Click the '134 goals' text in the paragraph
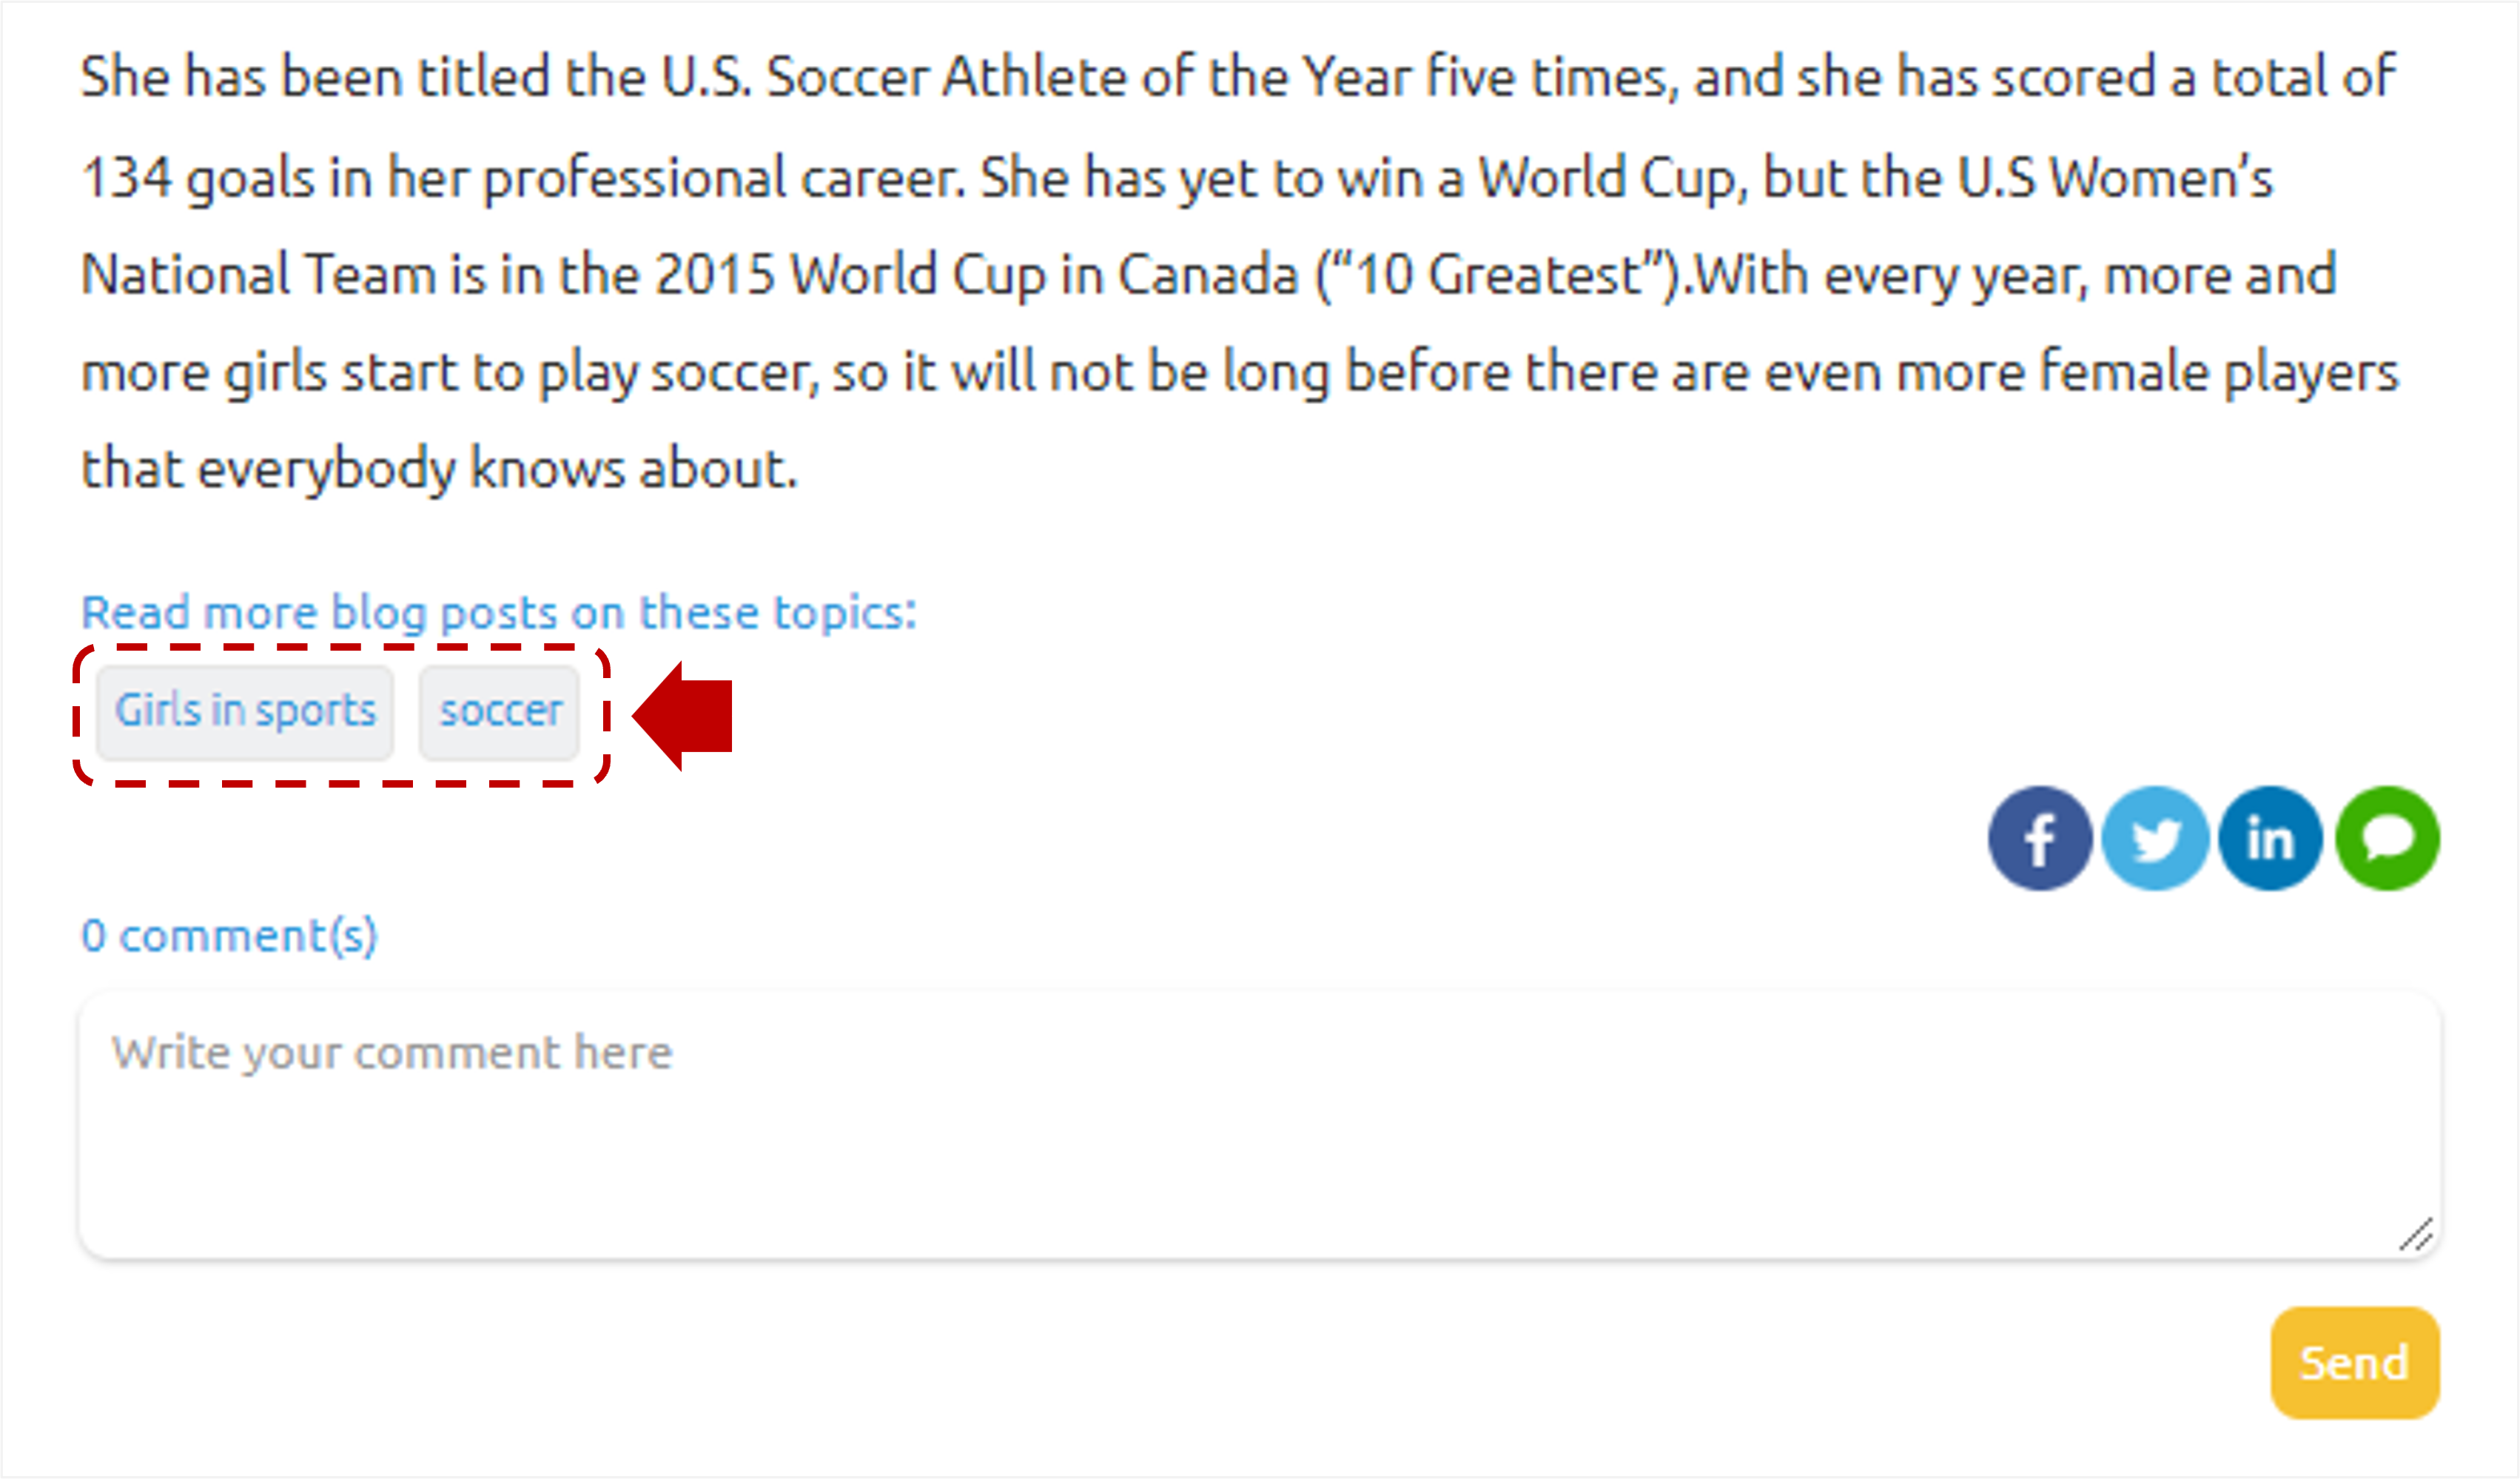2520x1479 pixels. [x=198, y=178]
